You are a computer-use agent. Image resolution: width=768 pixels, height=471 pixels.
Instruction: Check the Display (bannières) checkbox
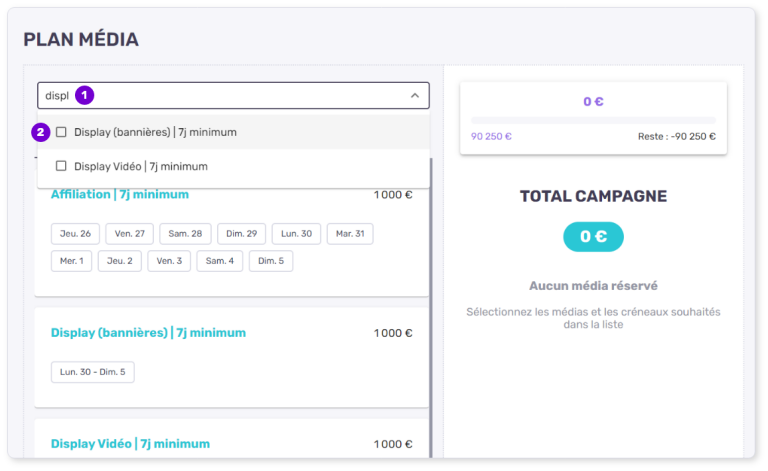tap(62, 132)
